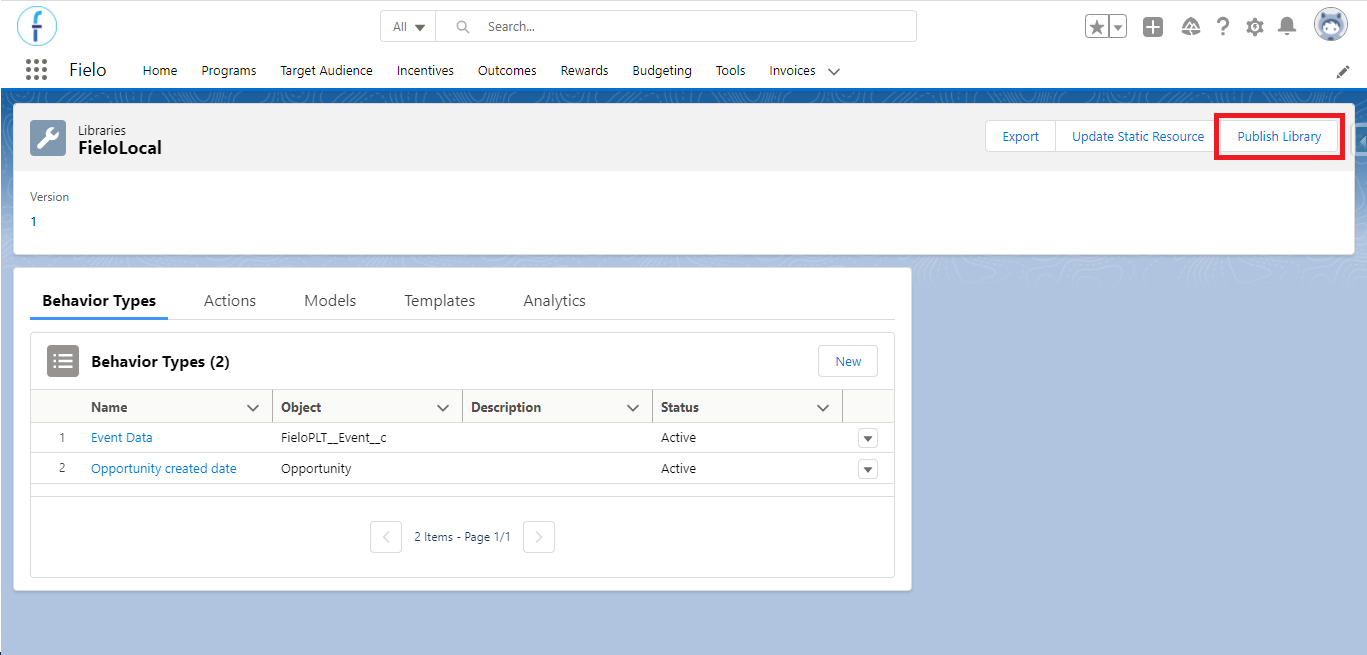Screen dimensions: 1367x655
Task: Open the All search scope dropdown
Action: 408,27
